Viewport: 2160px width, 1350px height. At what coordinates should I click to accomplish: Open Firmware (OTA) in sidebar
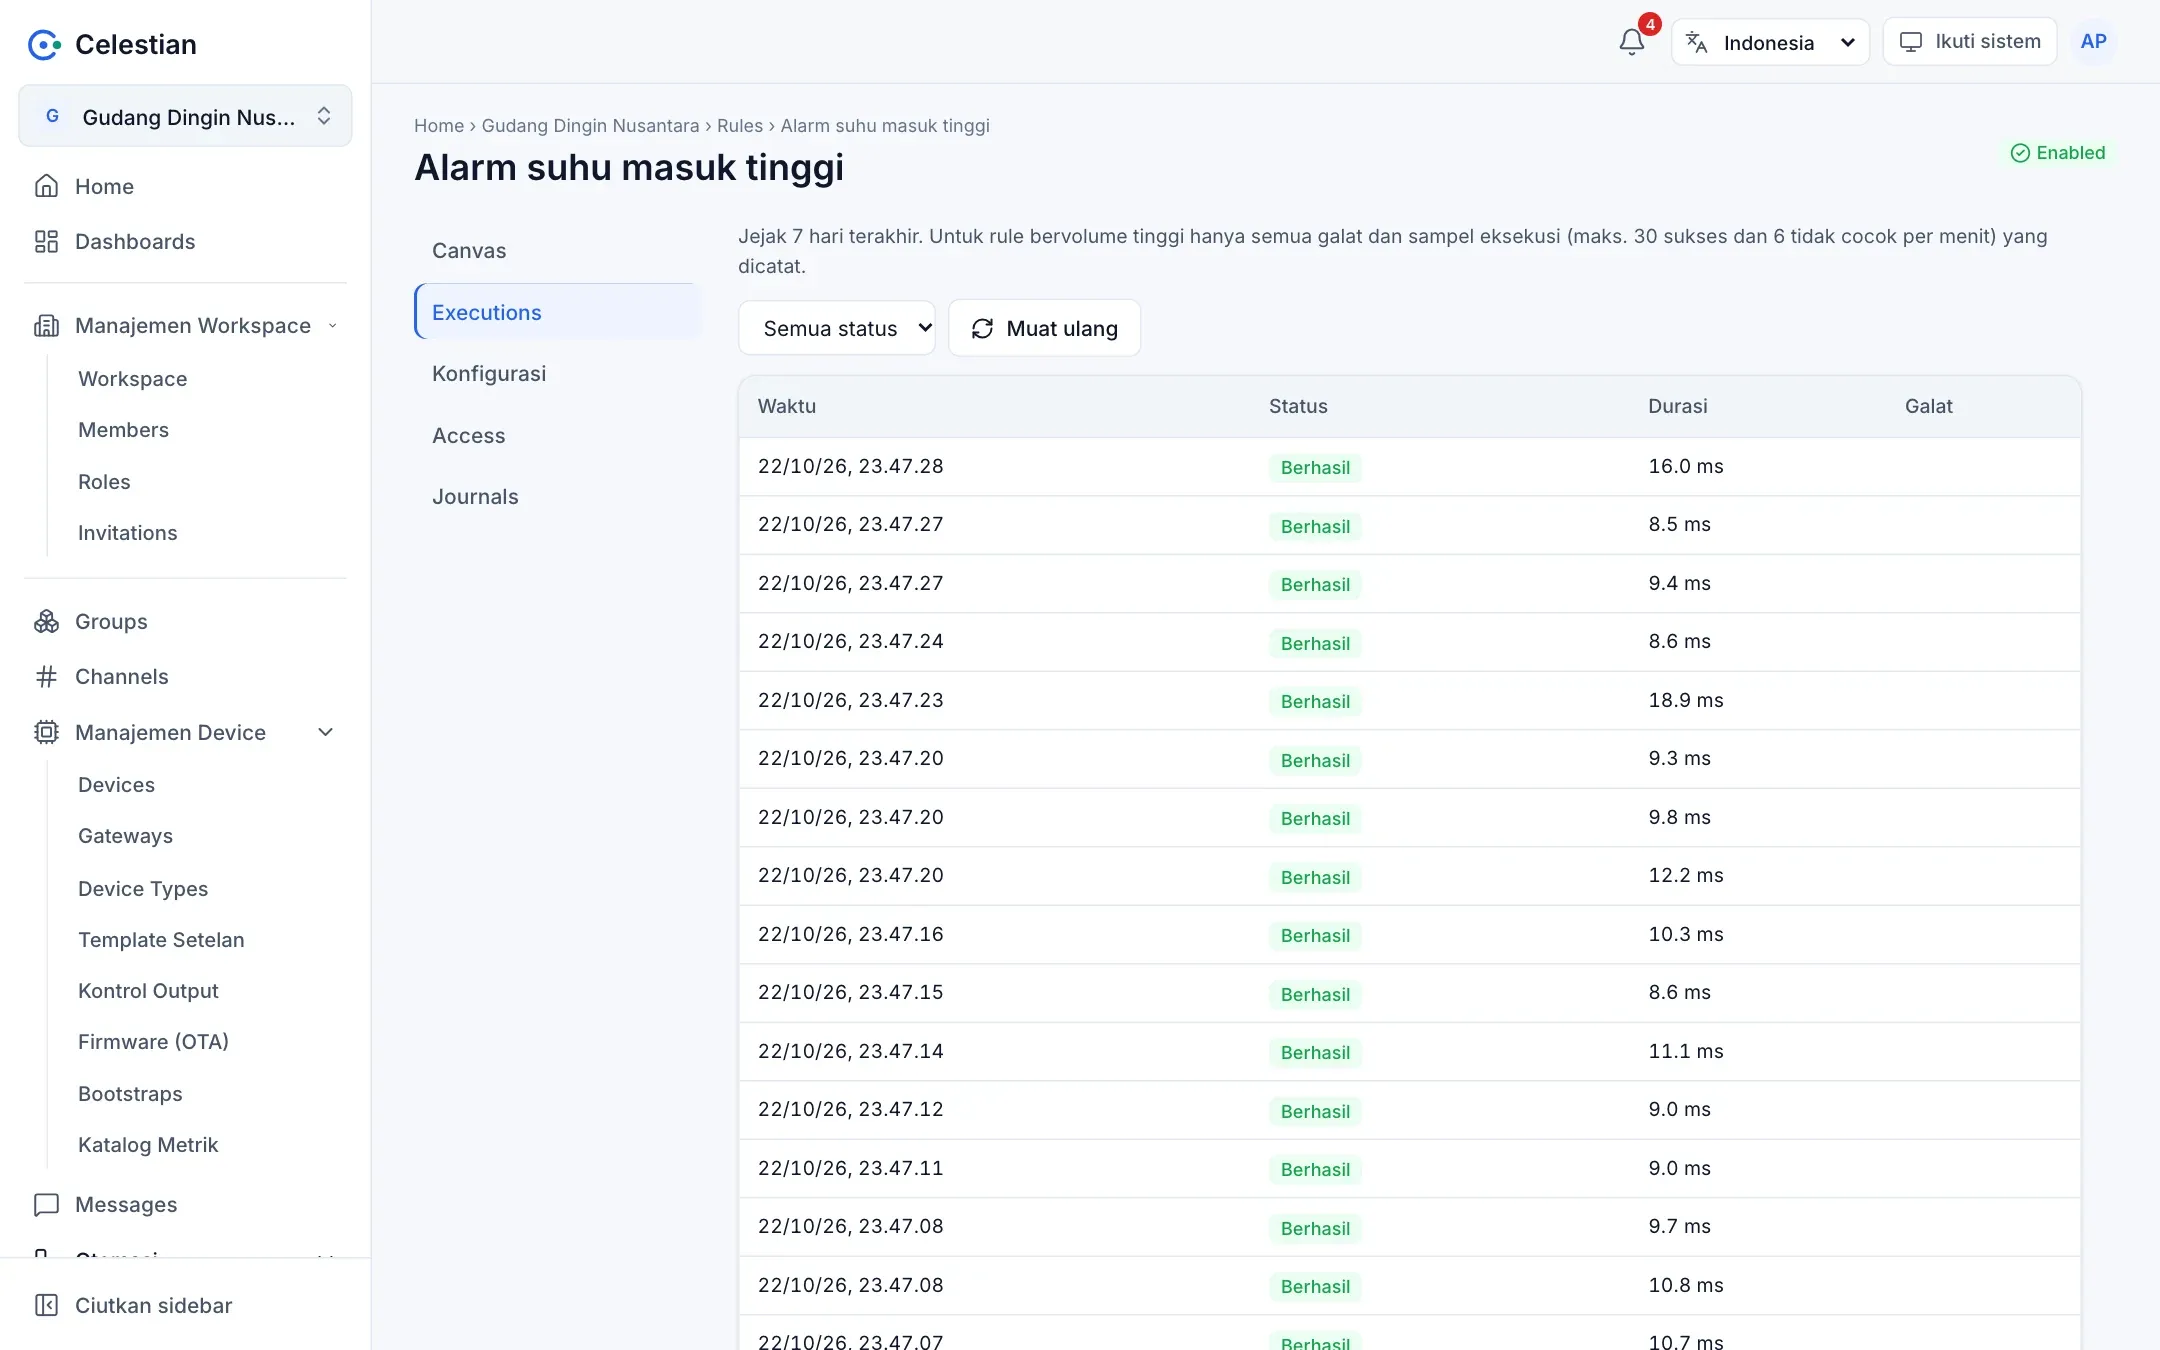pos(153,1042)
